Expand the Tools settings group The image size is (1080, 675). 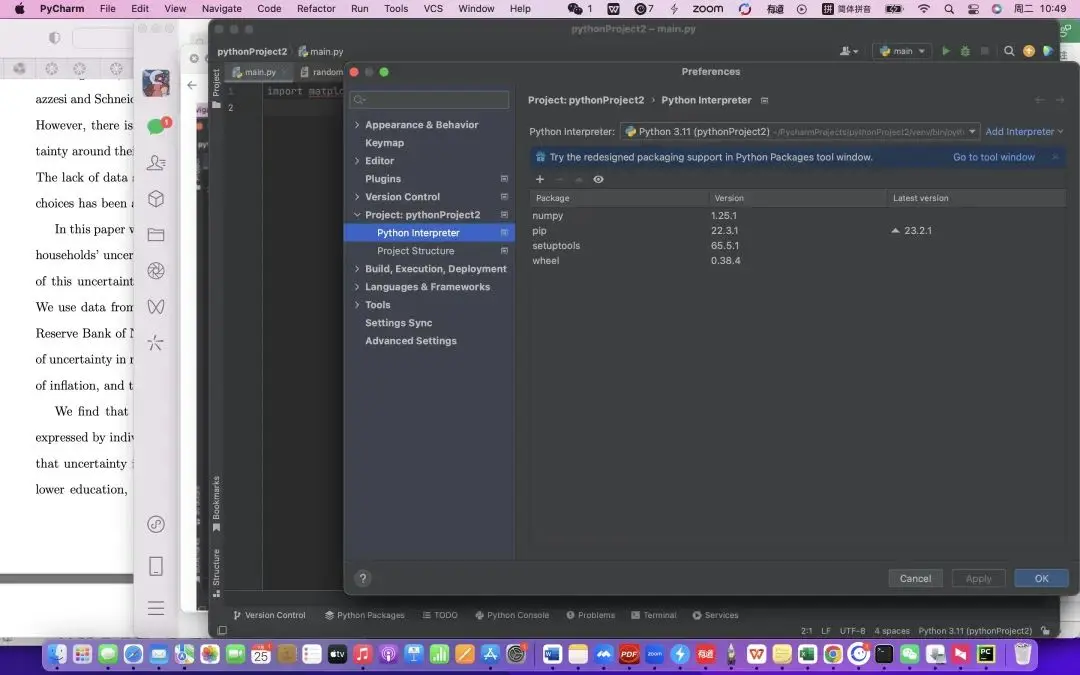(x=357, y=304)
